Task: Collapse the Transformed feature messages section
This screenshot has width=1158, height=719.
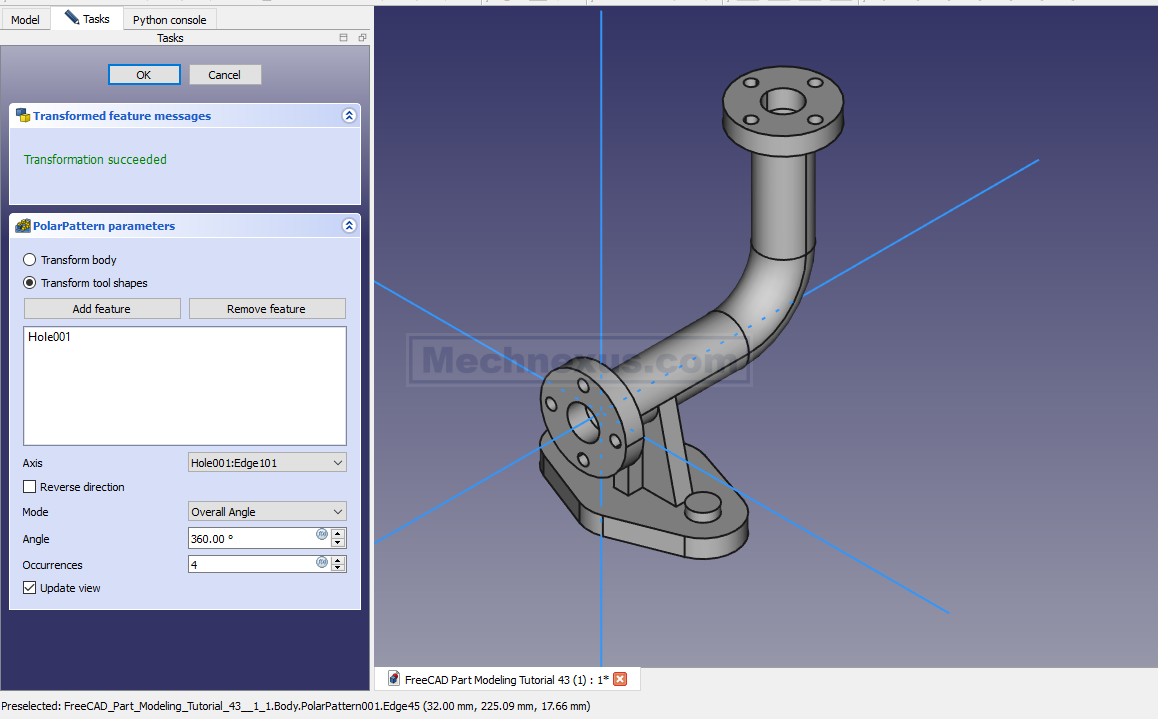Action: 349,116
